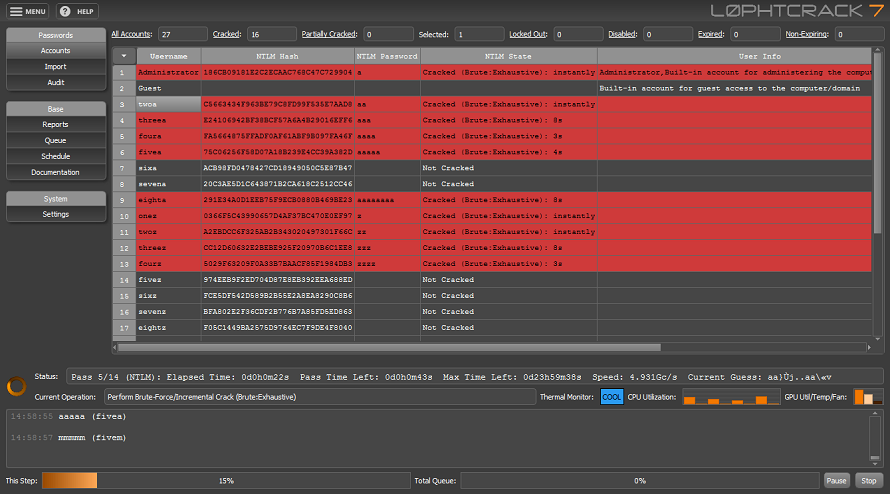This screenshot has height=494, width=890.
Task: Click the Selected count field
Action: click(x=479, y=34)
